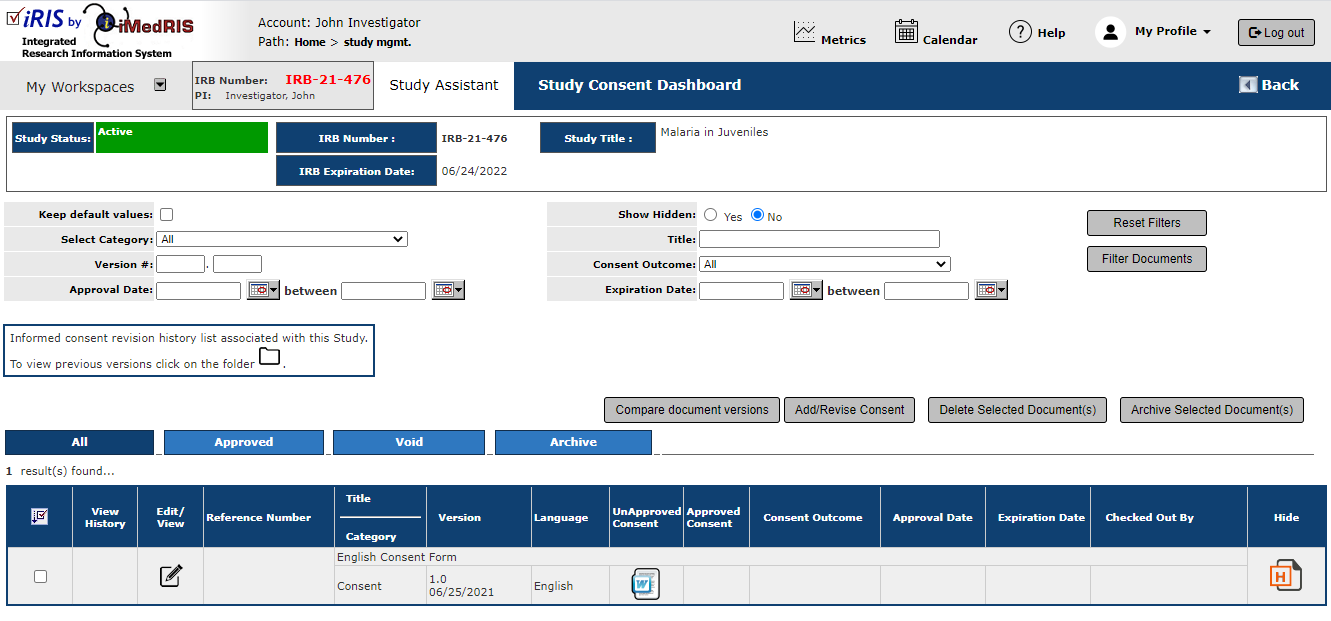Open second Approval Date calendar picker
This screenshot has width=1331, height=621.
[x=448, y=290]
